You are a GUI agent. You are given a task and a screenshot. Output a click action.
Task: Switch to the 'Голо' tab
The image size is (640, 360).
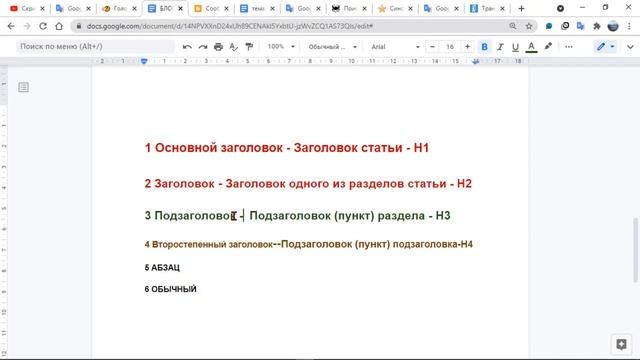click(119, 9)
